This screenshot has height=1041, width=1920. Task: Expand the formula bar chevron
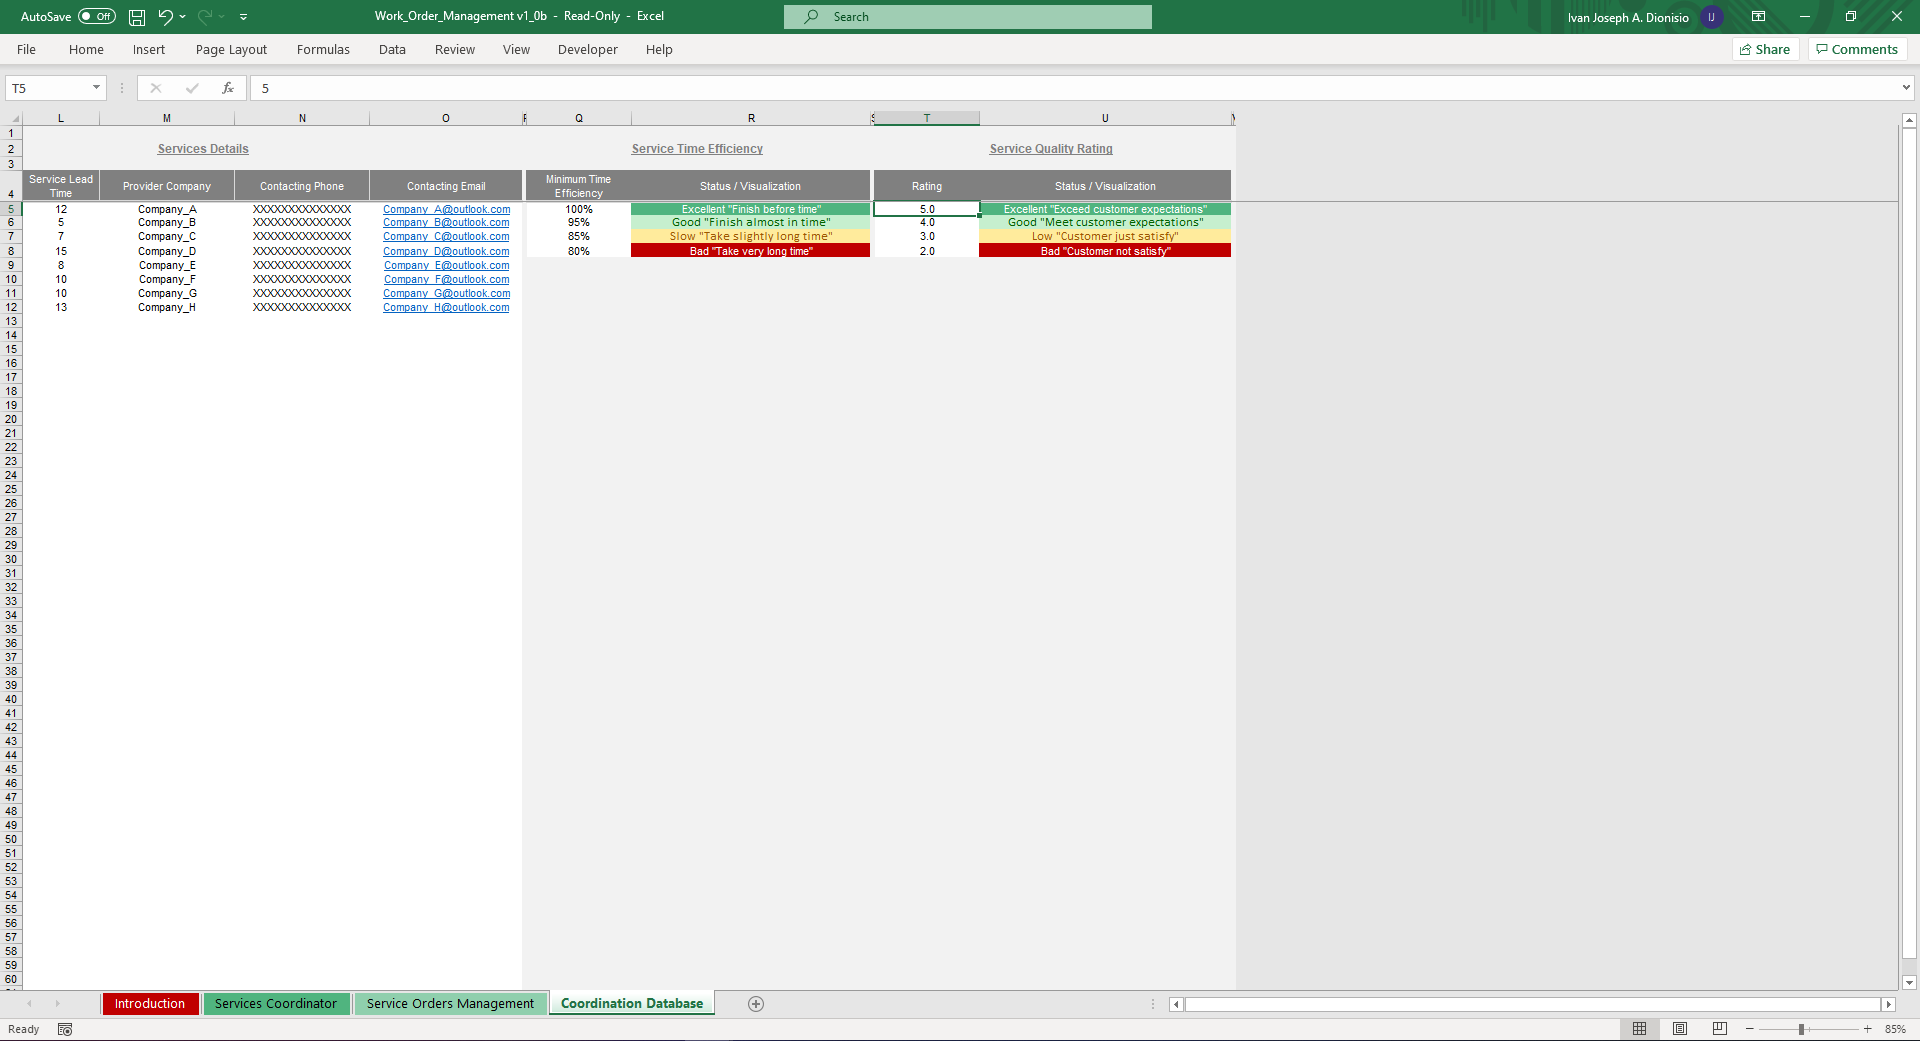[1906, 88]
